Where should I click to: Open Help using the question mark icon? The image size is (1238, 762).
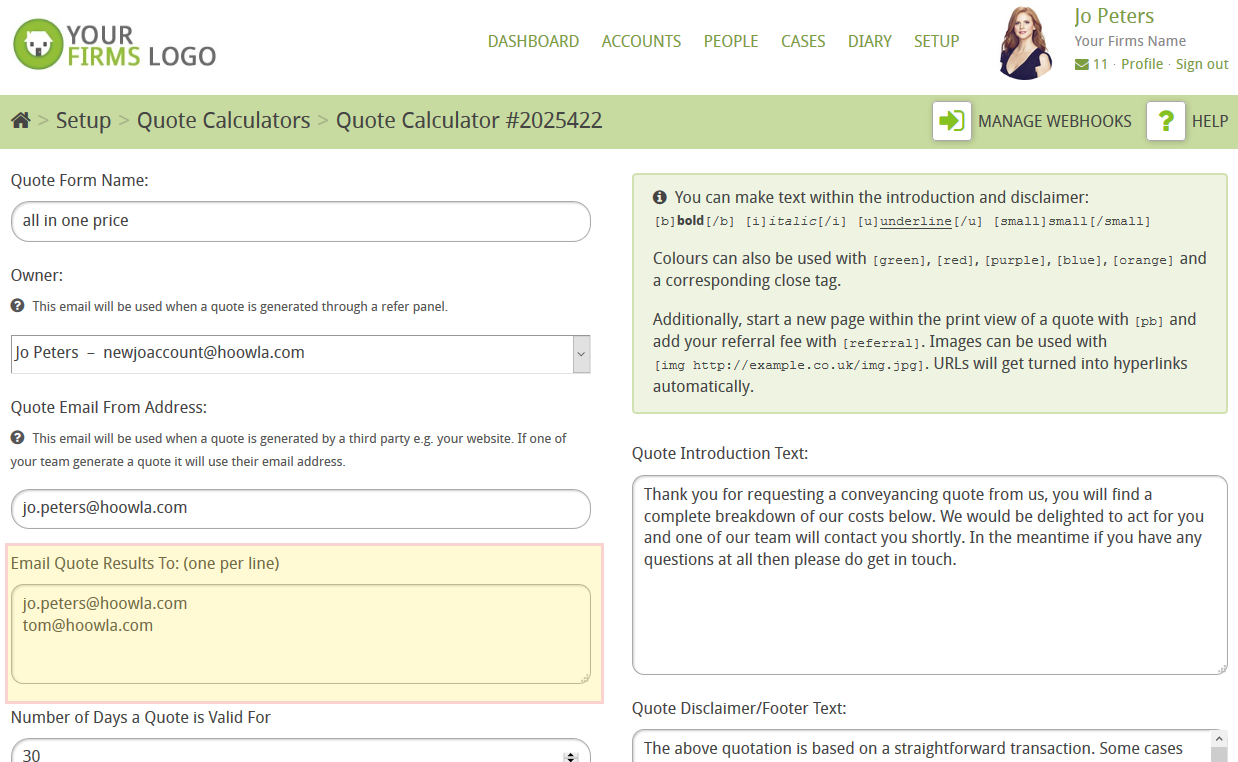[x=1165, y=120]
